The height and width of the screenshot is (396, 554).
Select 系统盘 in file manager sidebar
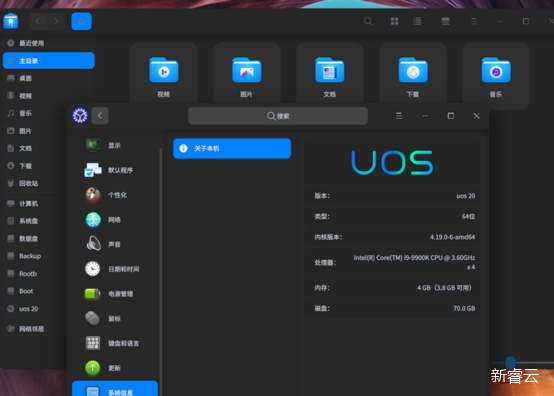coord(35,221)
